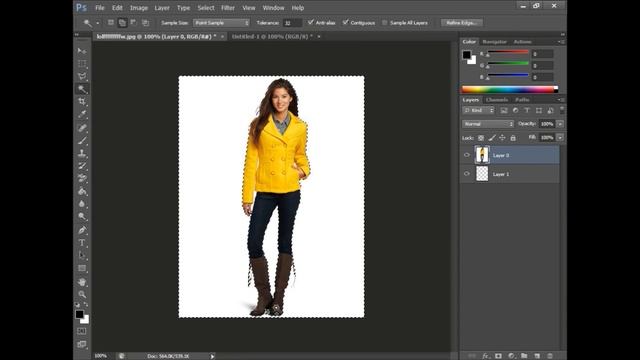Open the File menu
Screen dimensions: 640x360
click(100, 8)
